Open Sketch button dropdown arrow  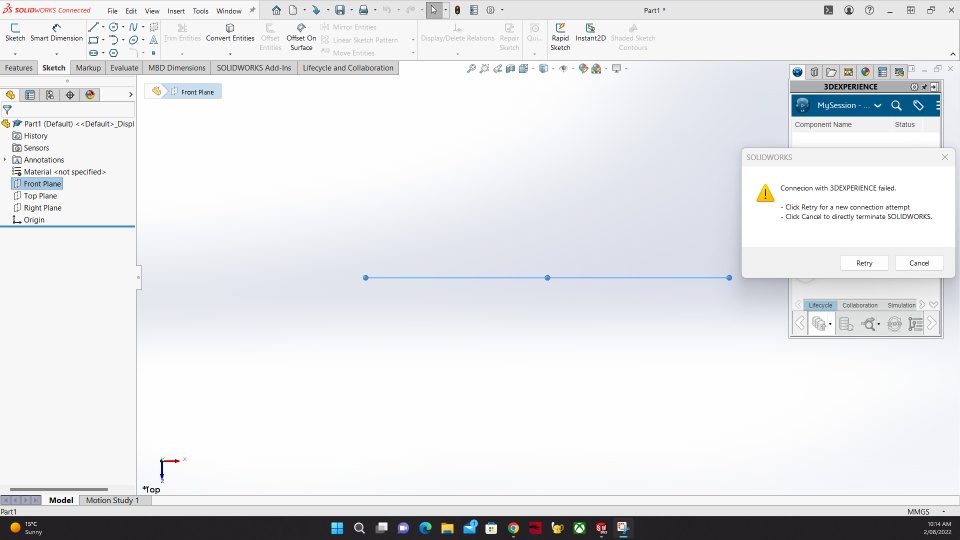click(x=15, y=54)
